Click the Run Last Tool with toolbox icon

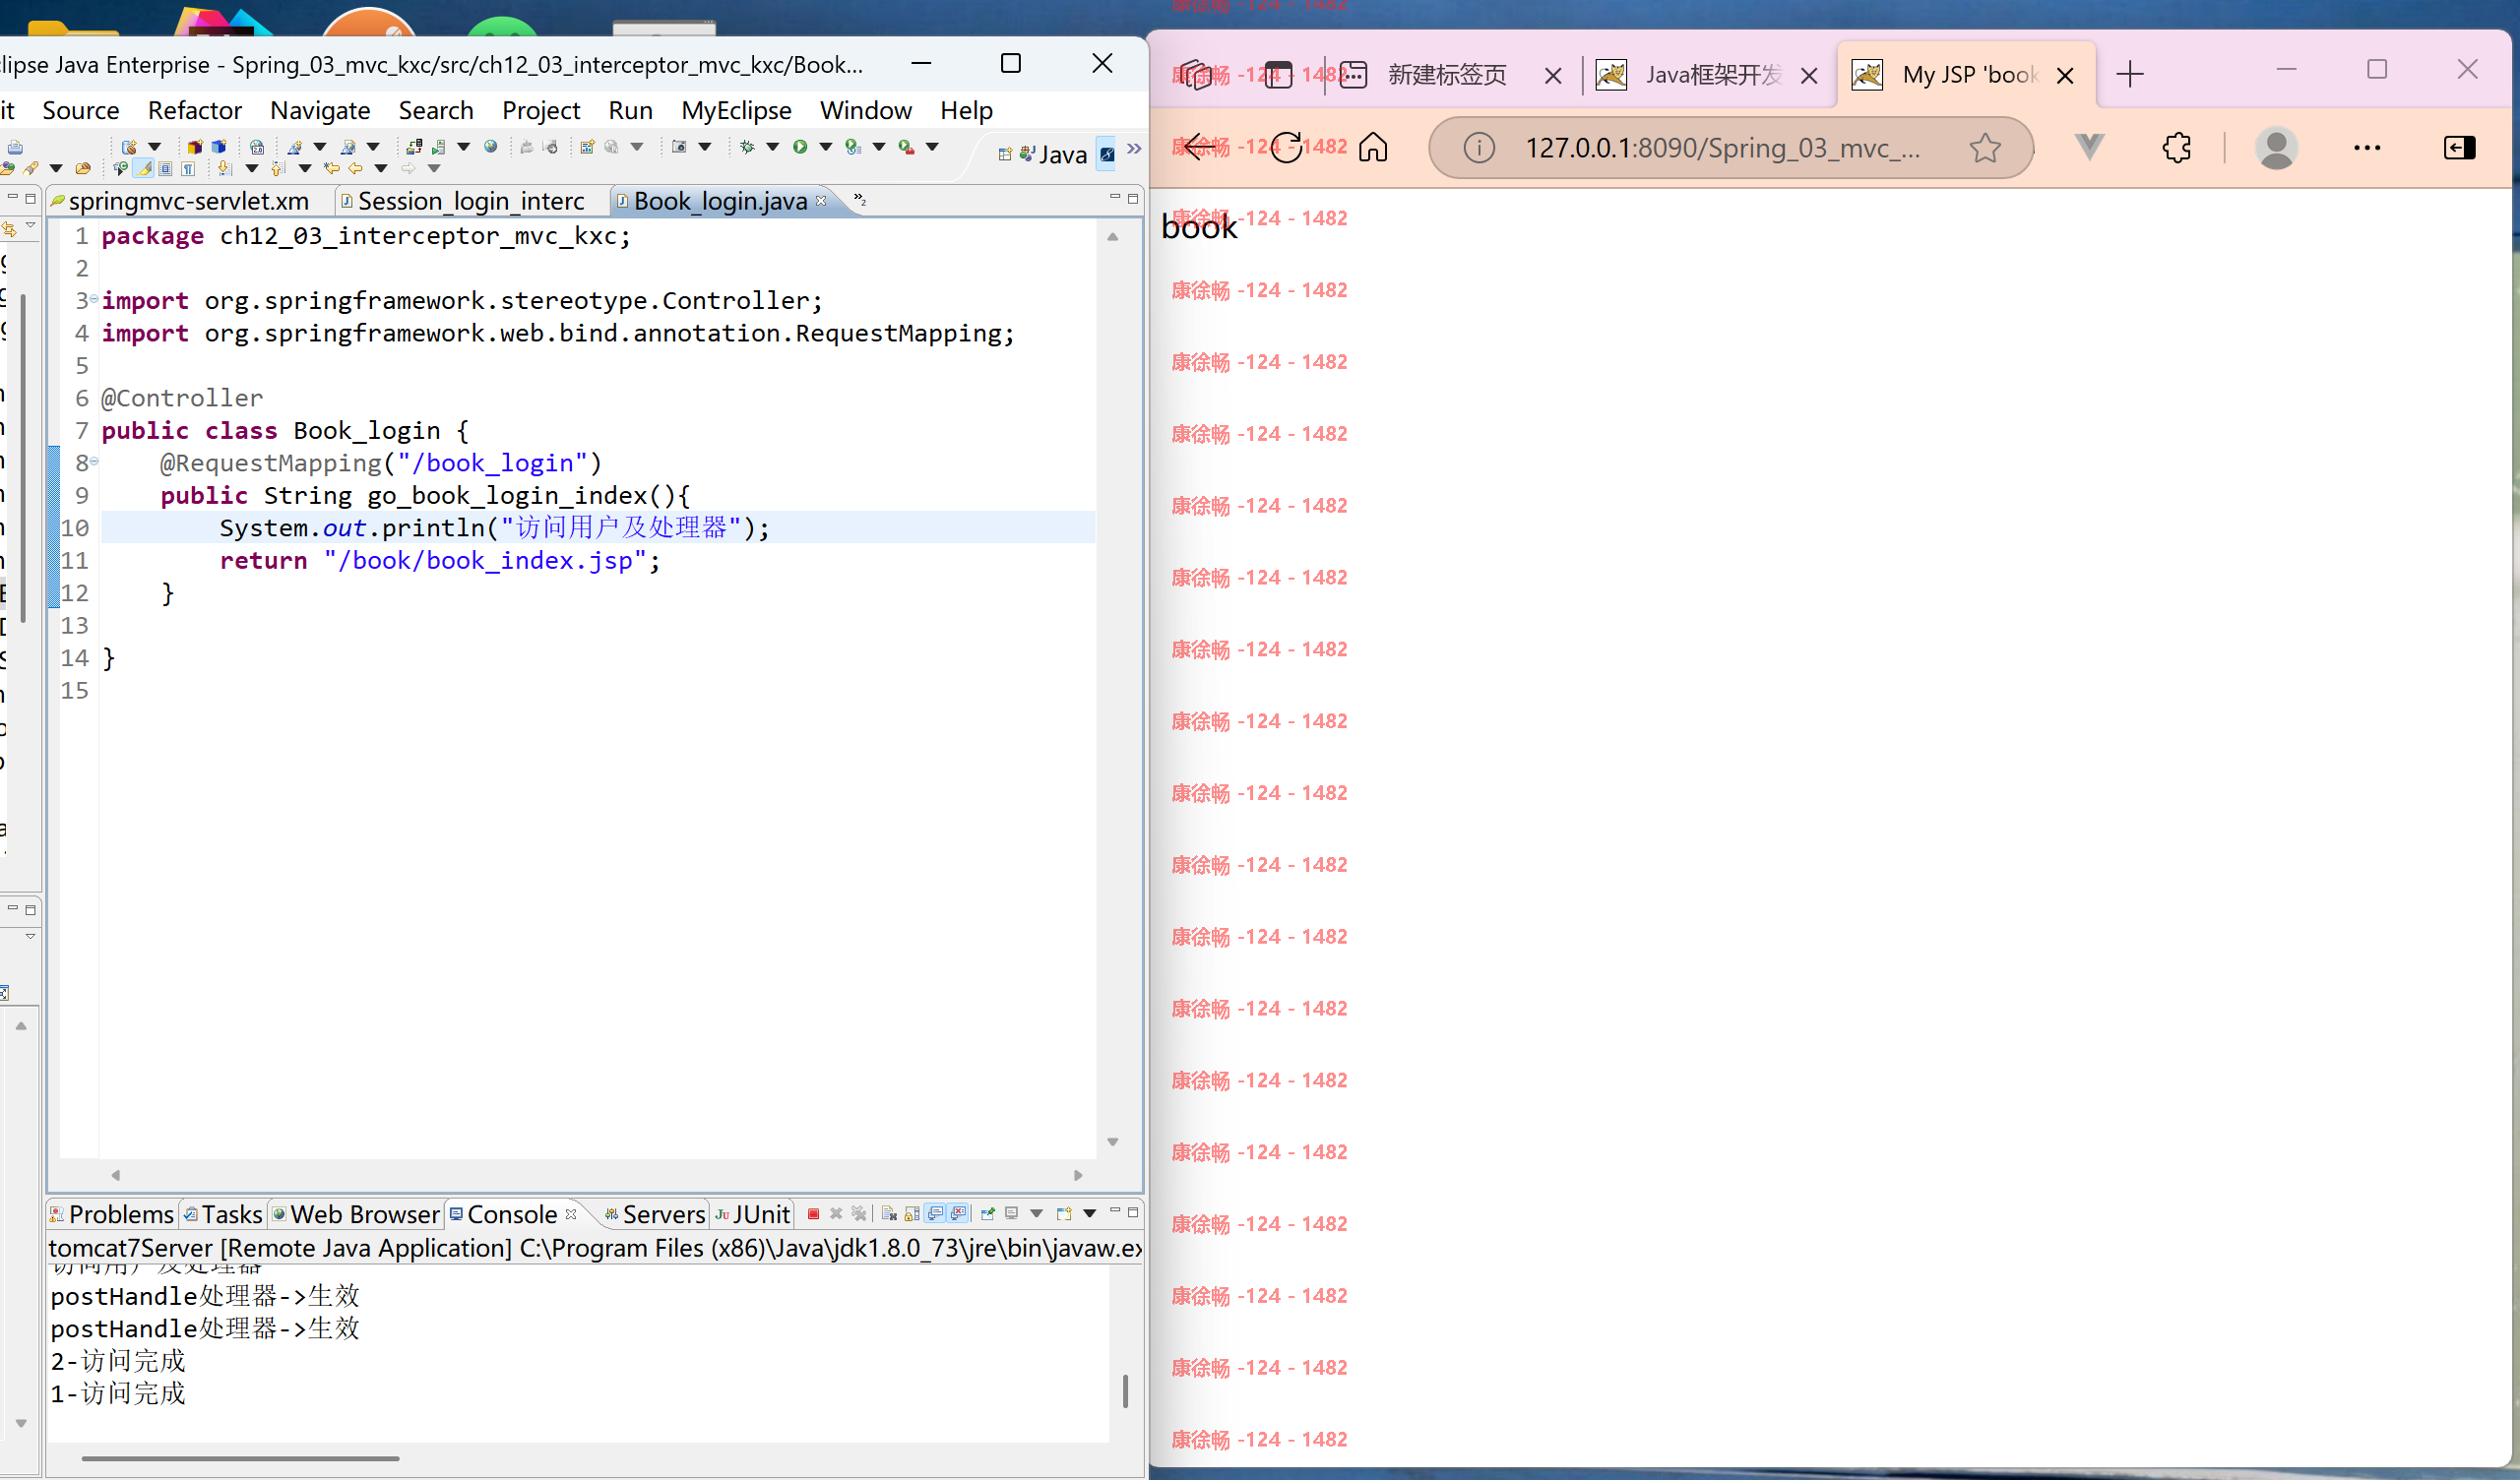(x=906, y=147)
